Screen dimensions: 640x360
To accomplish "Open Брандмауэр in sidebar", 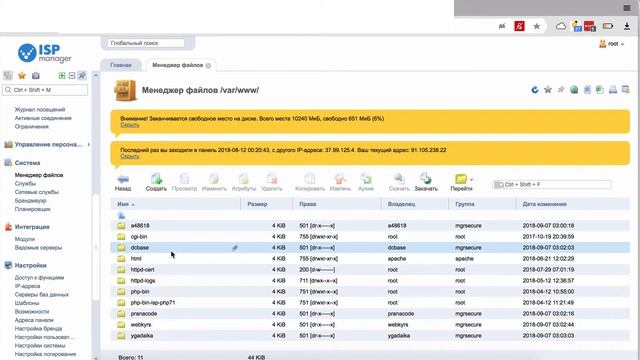I will 30,200.
